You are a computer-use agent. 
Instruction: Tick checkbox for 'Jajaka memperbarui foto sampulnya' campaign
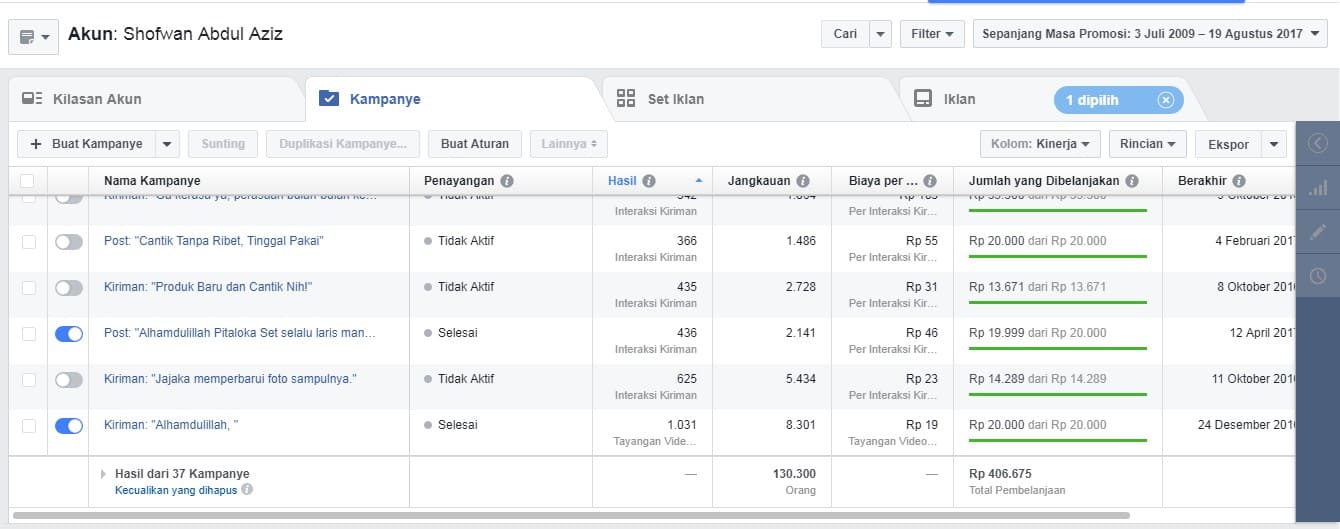pos(29,379)
